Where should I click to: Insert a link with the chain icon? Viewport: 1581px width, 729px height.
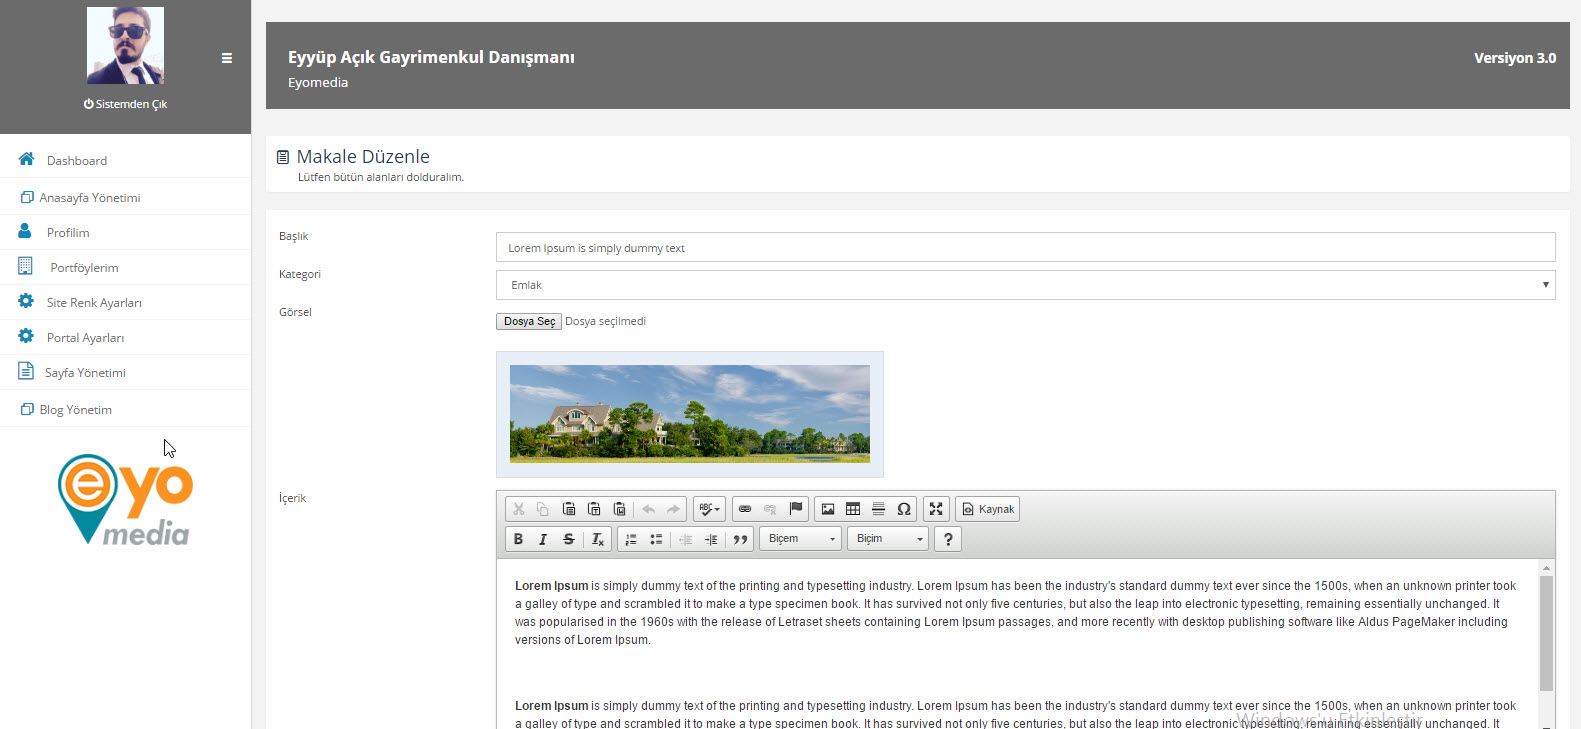click(x=745, y=509)
